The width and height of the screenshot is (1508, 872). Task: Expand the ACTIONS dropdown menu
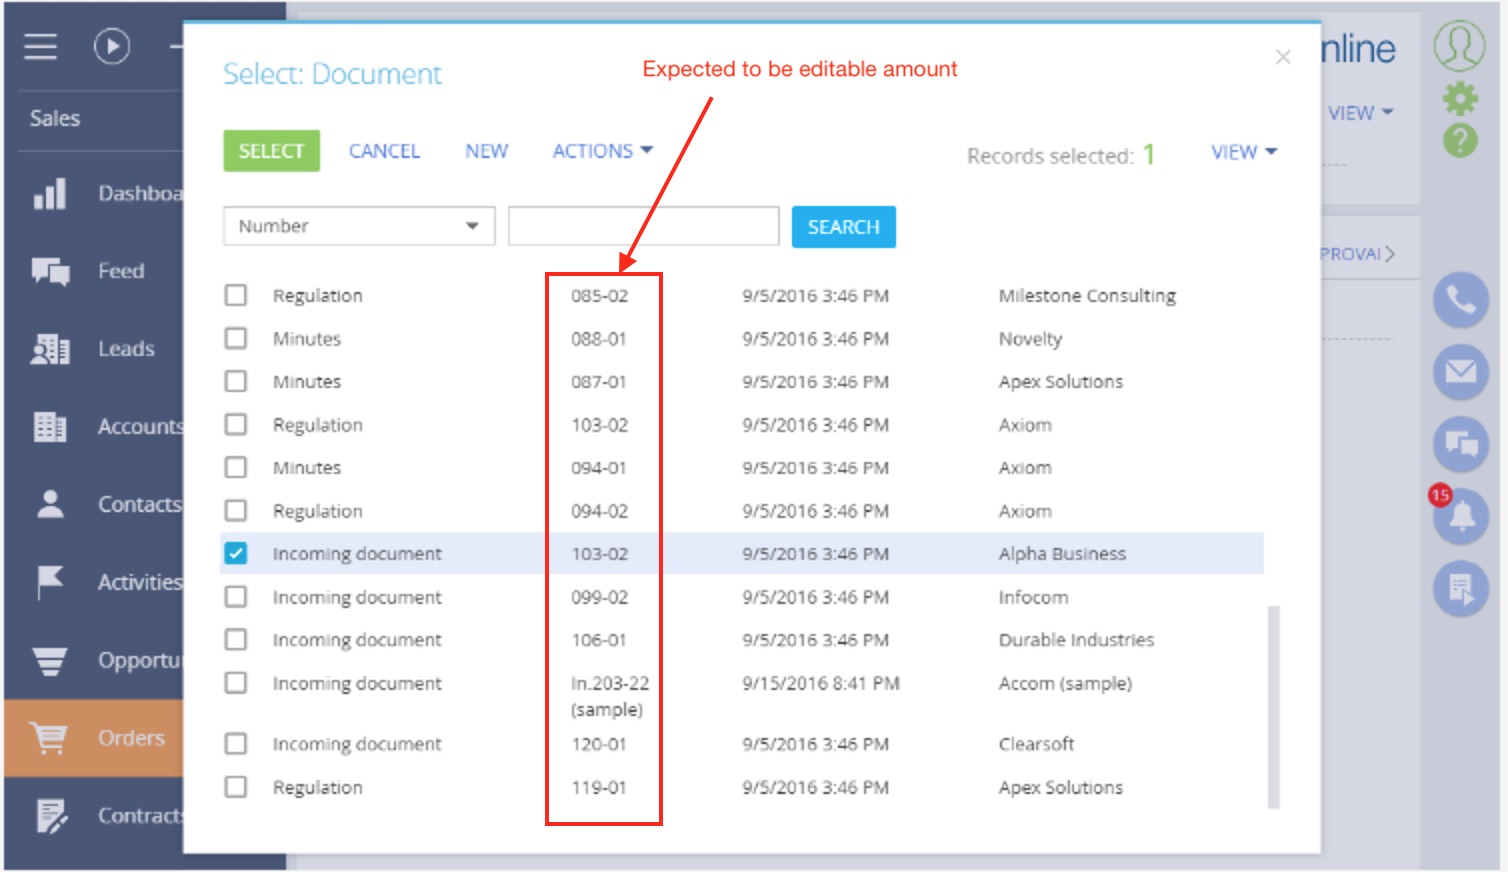[603, 151]
